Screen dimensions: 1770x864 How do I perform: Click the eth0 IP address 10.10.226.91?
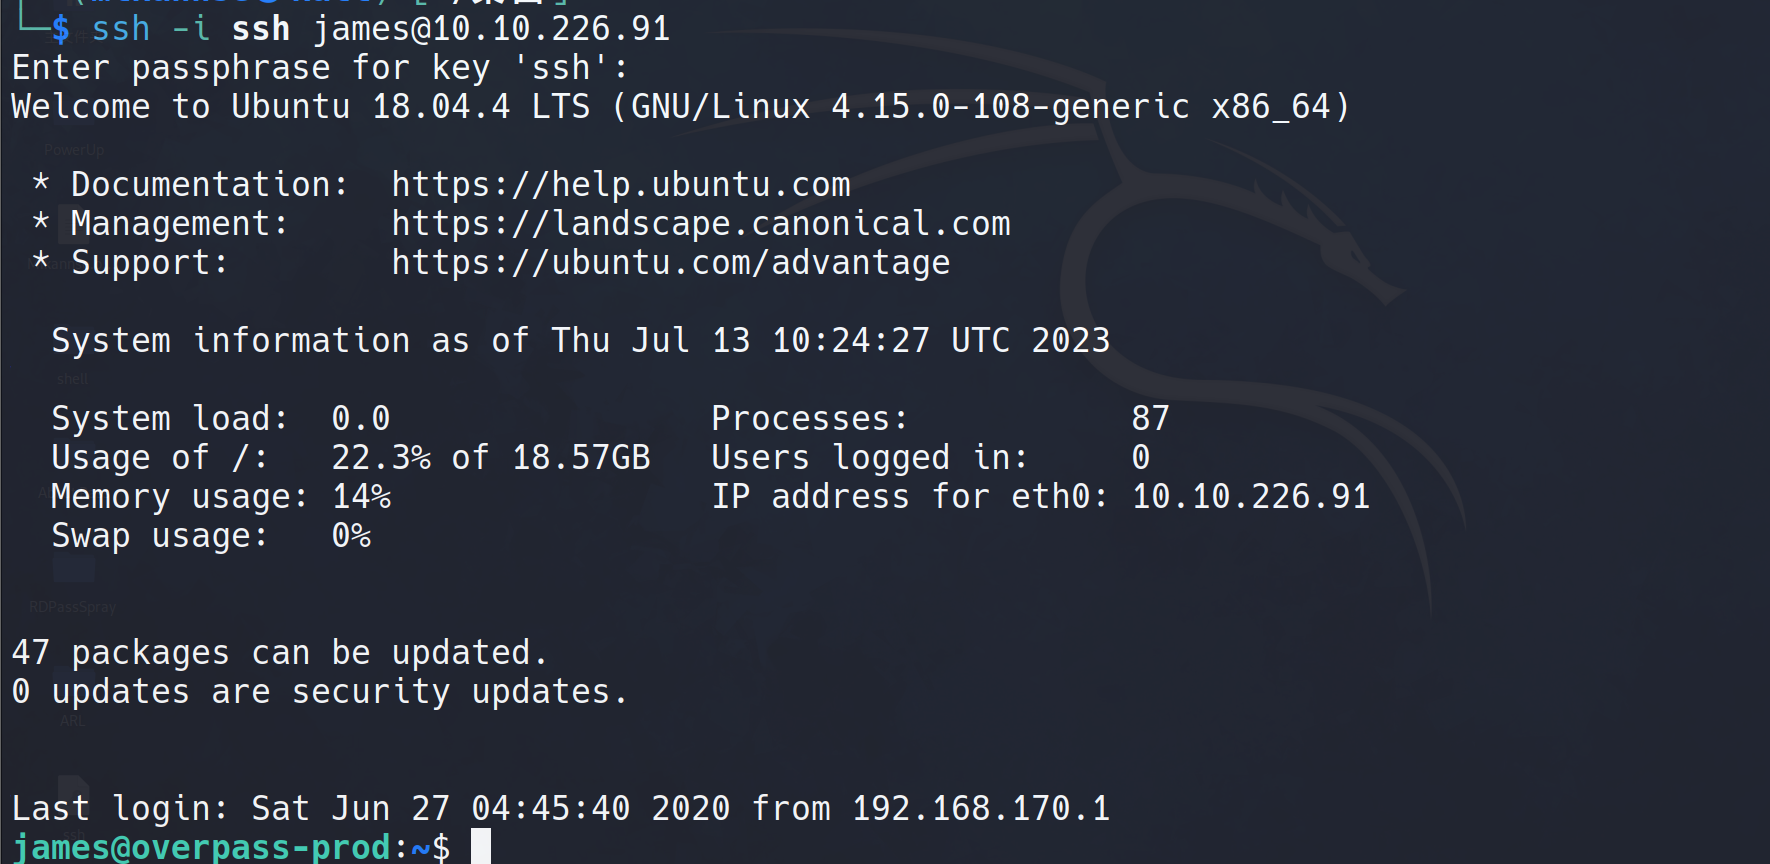(x=1250, y=497)
